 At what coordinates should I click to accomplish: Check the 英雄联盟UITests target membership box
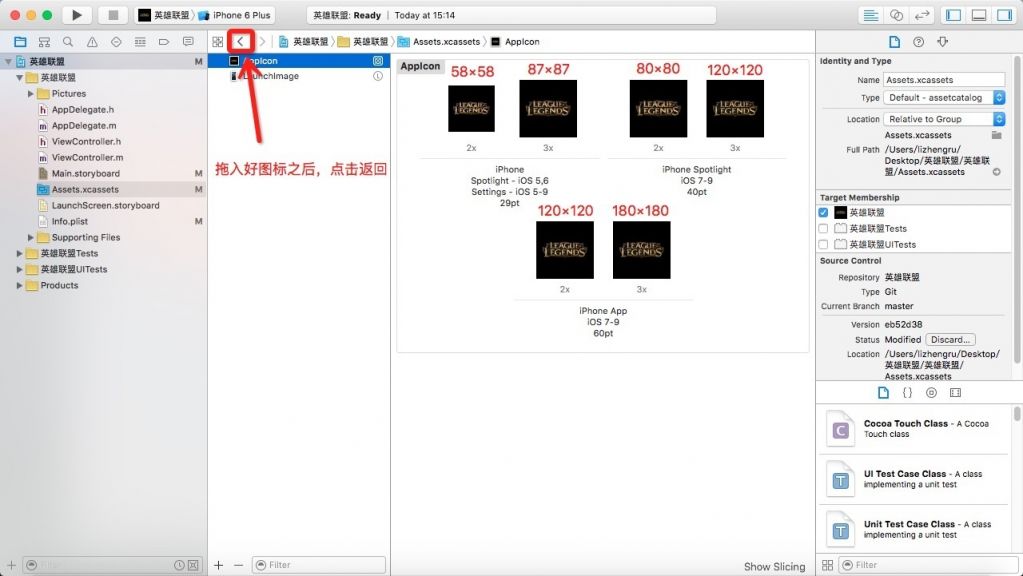(823, 244)
